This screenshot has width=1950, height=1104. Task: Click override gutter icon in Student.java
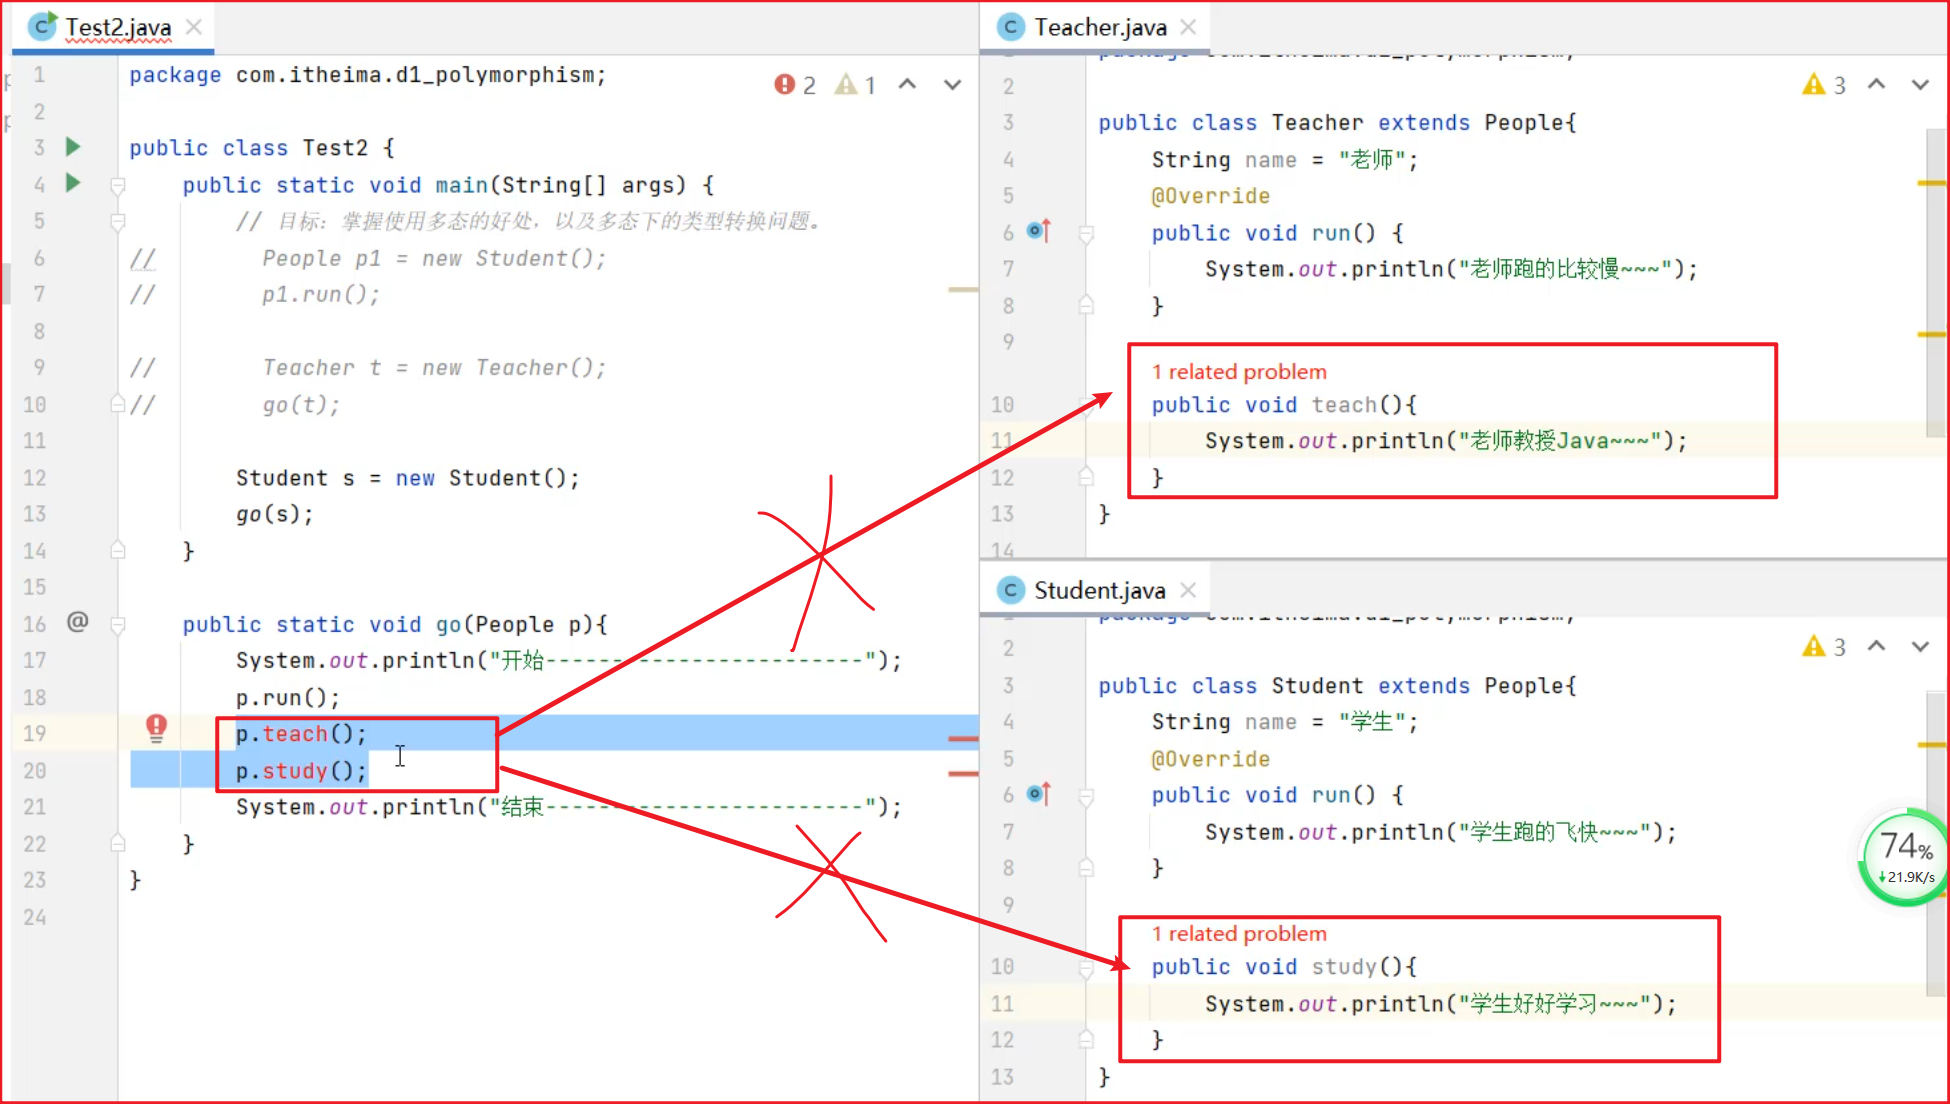pos(1039,794)
